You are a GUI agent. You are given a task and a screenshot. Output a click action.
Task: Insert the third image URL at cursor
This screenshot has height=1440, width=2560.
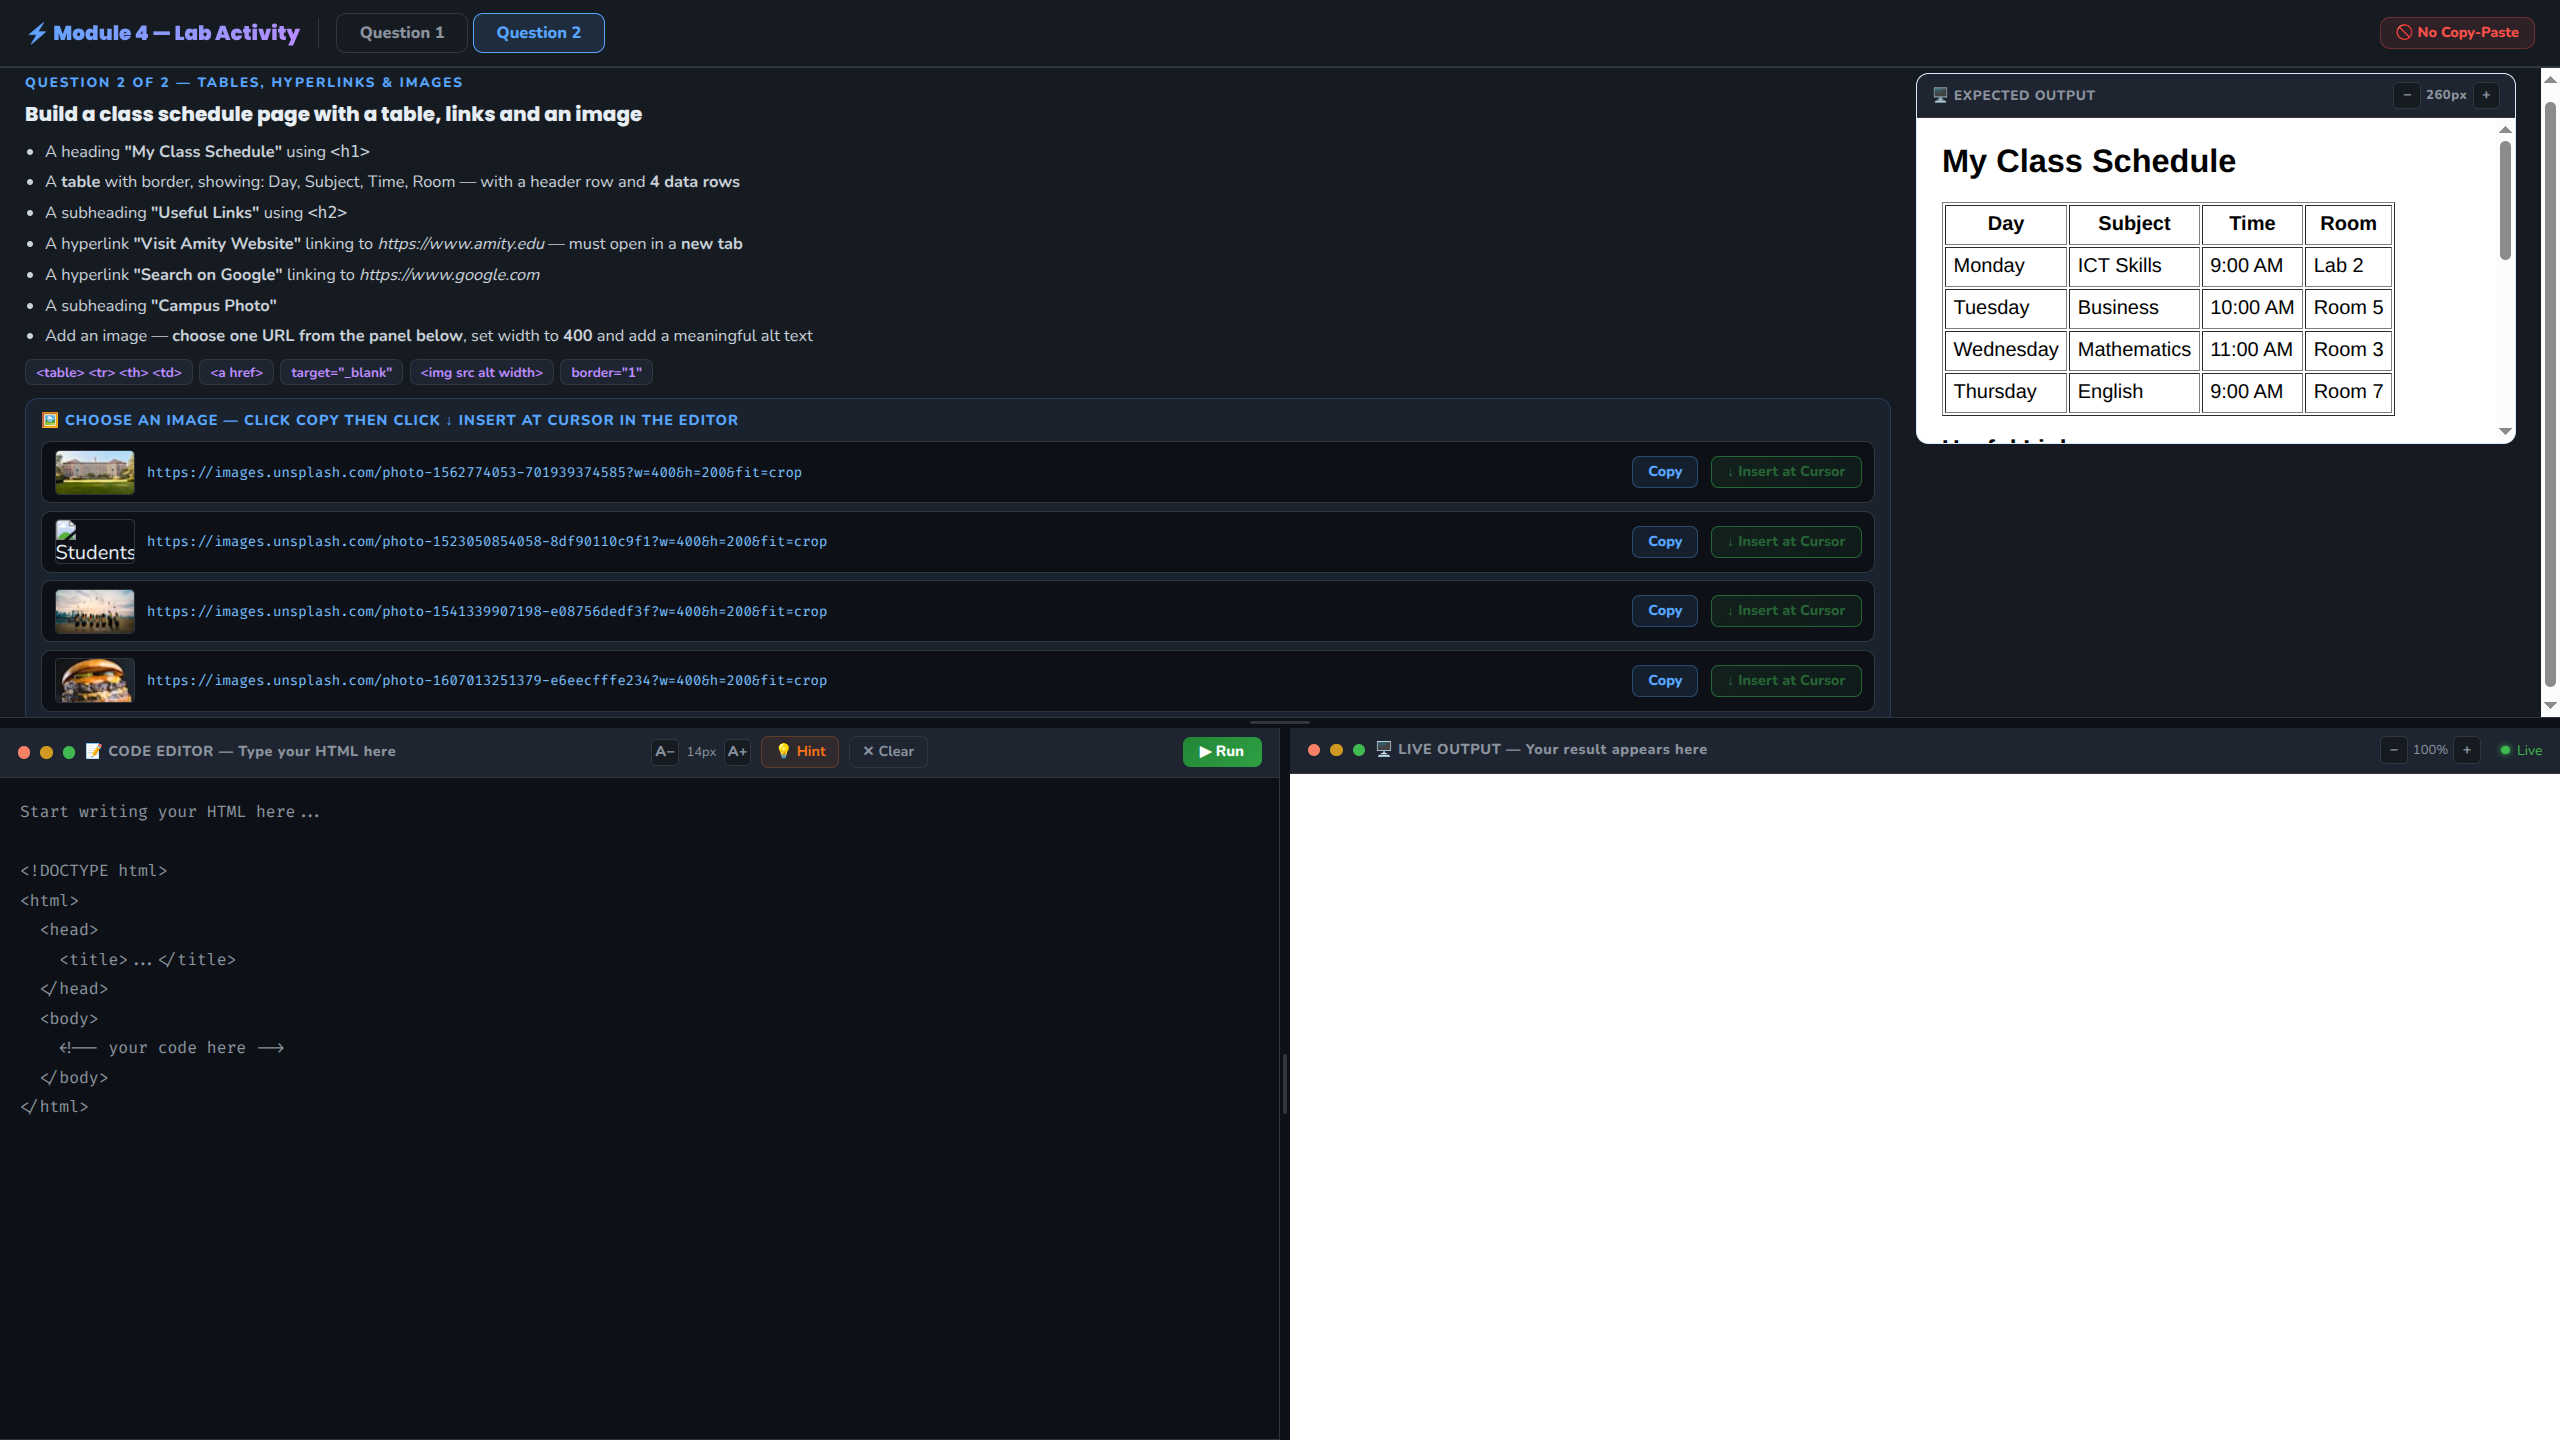coord(1786,611)
